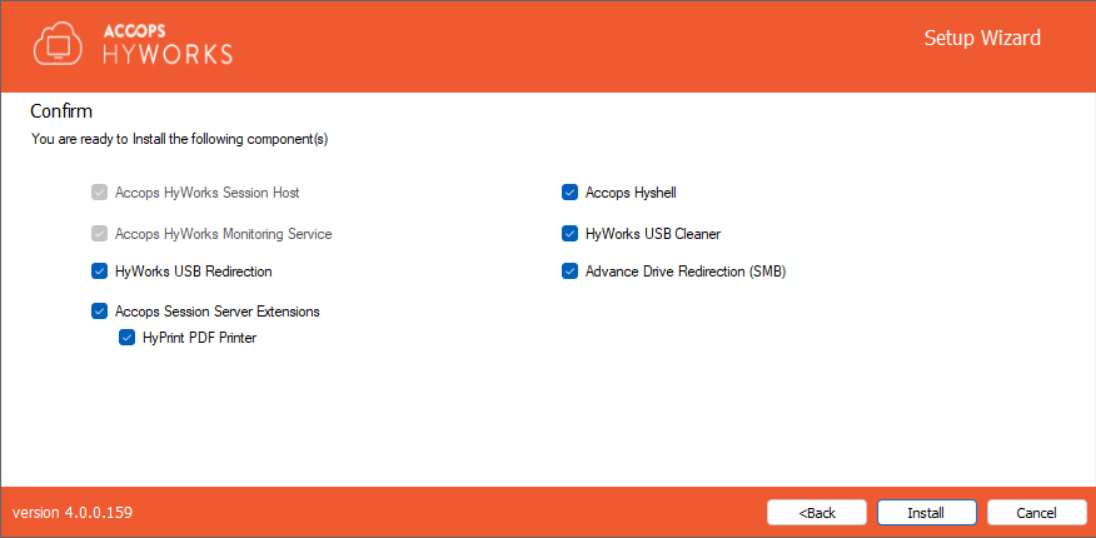Click the 'Accops HyWorks Monitoring Service' label text
1096x538 pixels.
tap(223, 234)
